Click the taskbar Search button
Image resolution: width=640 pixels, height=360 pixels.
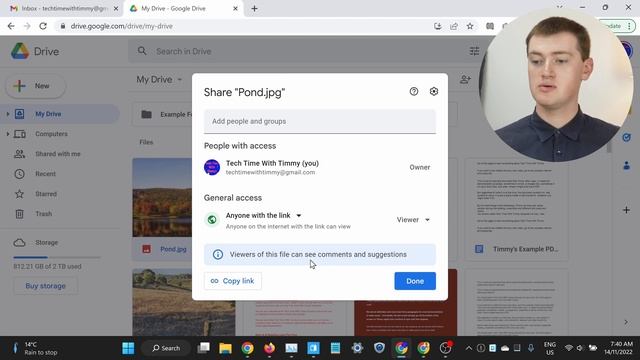point(166,348)
